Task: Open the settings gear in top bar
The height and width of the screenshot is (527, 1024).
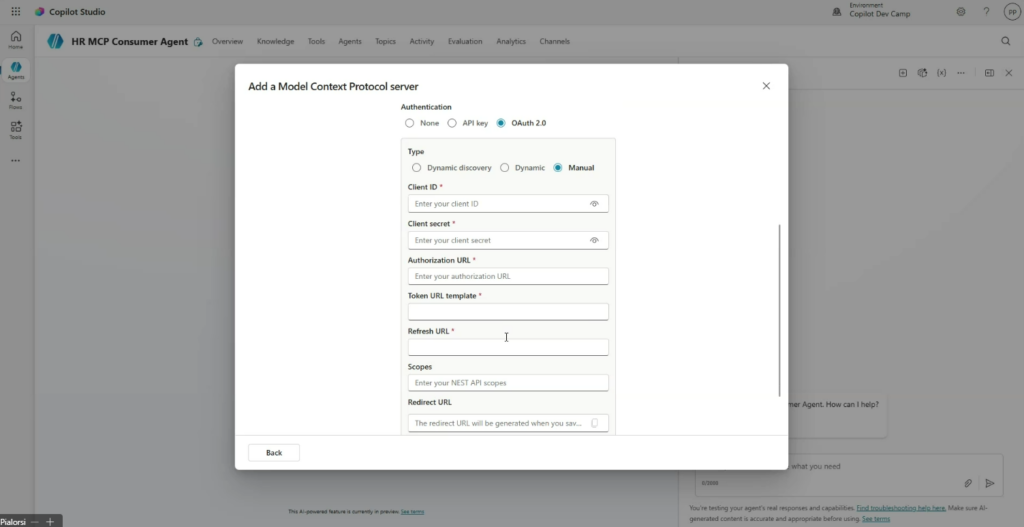Action: (x=961, y=12)
